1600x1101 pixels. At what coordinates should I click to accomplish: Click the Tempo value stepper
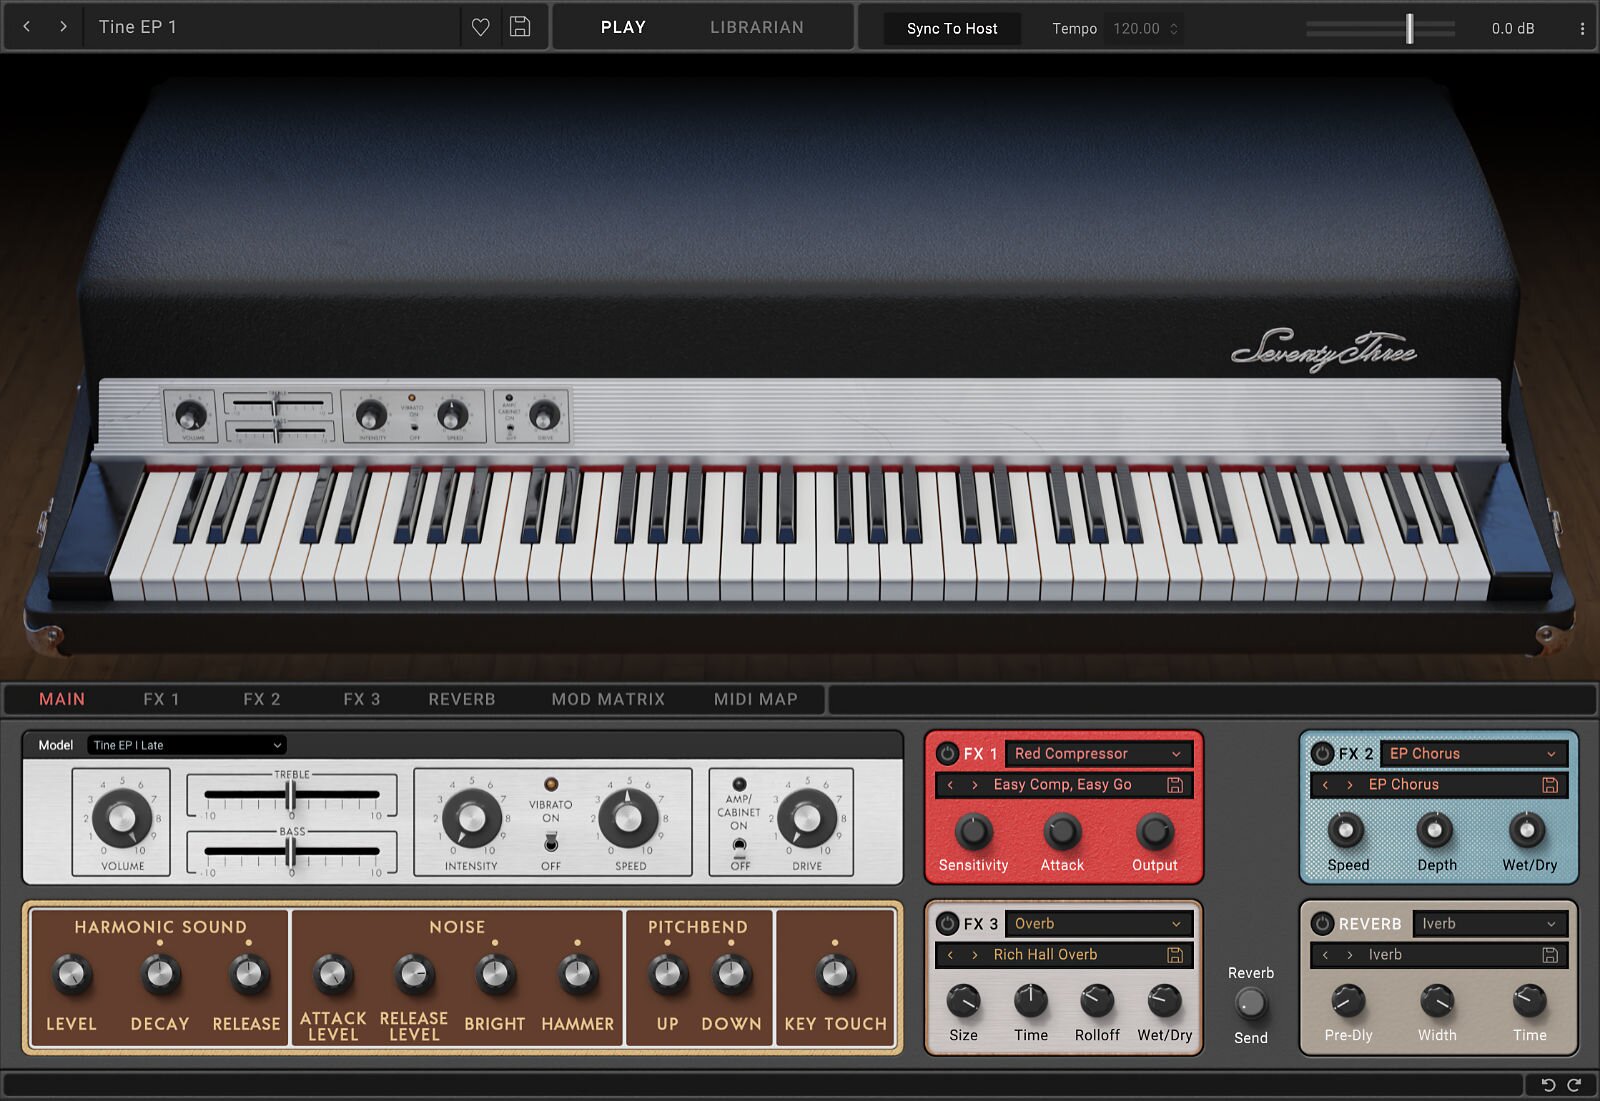click(1174, 28)
